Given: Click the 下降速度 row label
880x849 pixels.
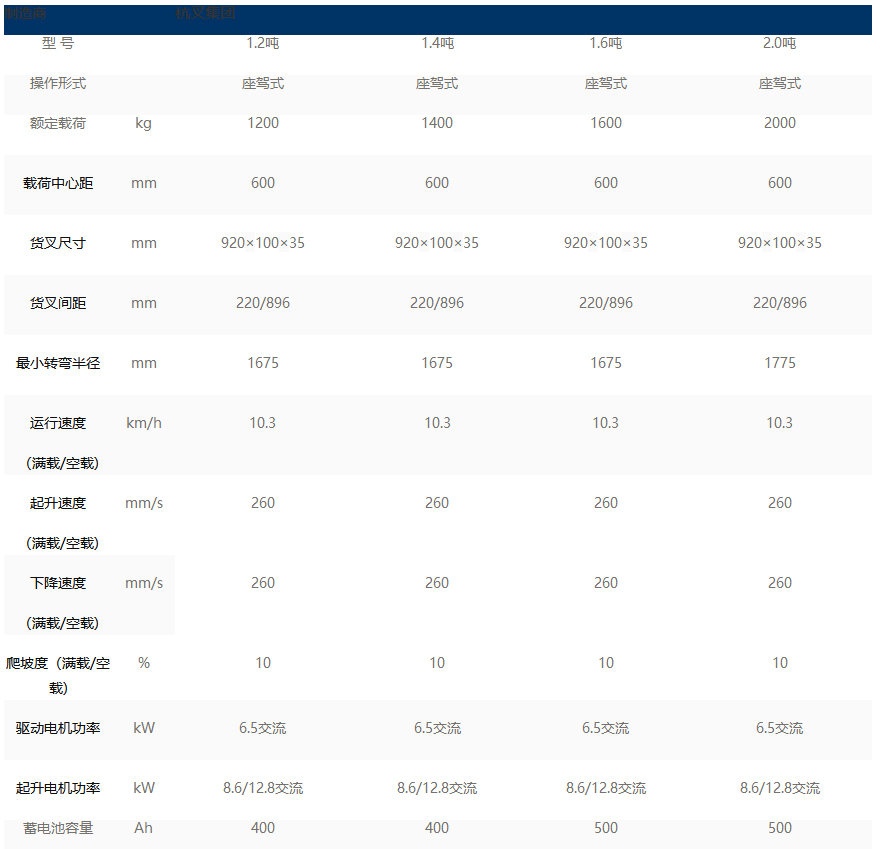Looking at the screenshot, I should tap(58, 584).
